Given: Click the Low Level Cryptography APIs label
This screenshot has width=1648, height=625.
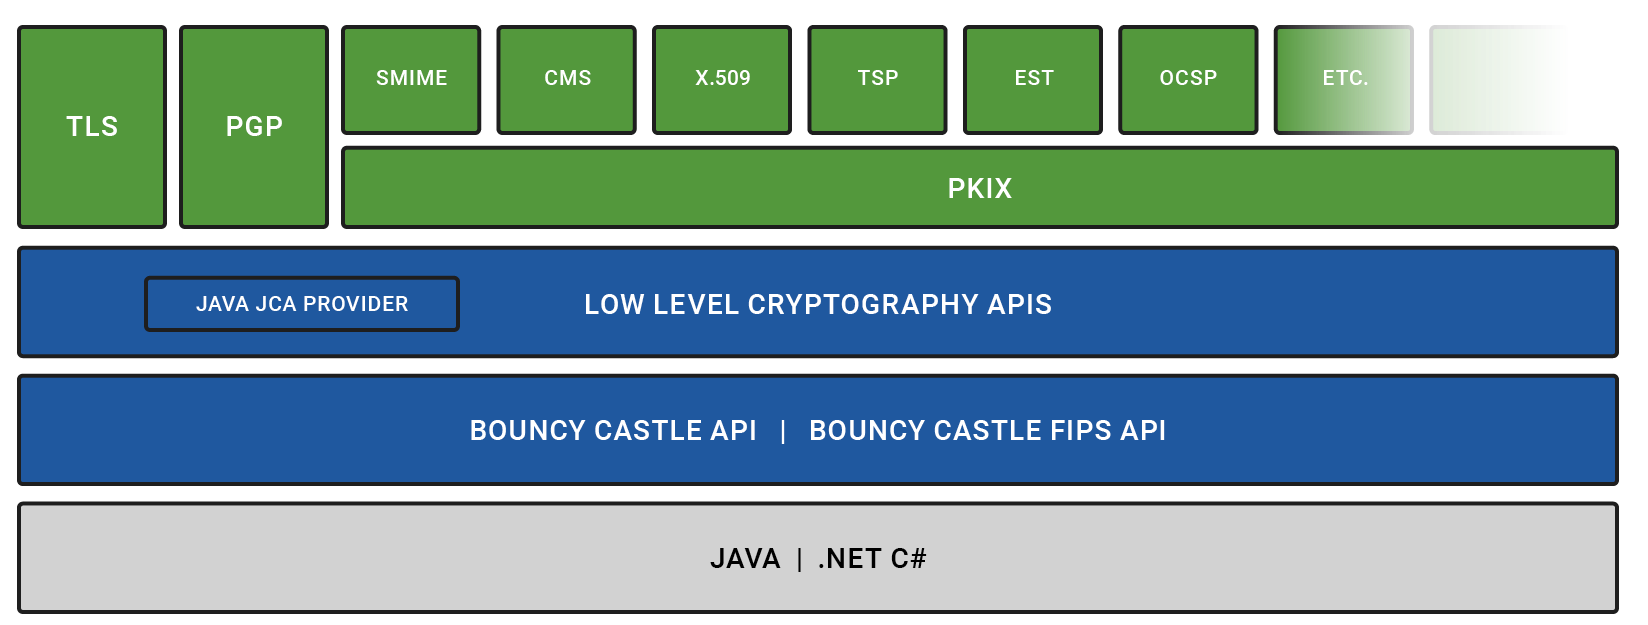Looking at the screenshot, I should coord(818,304).
